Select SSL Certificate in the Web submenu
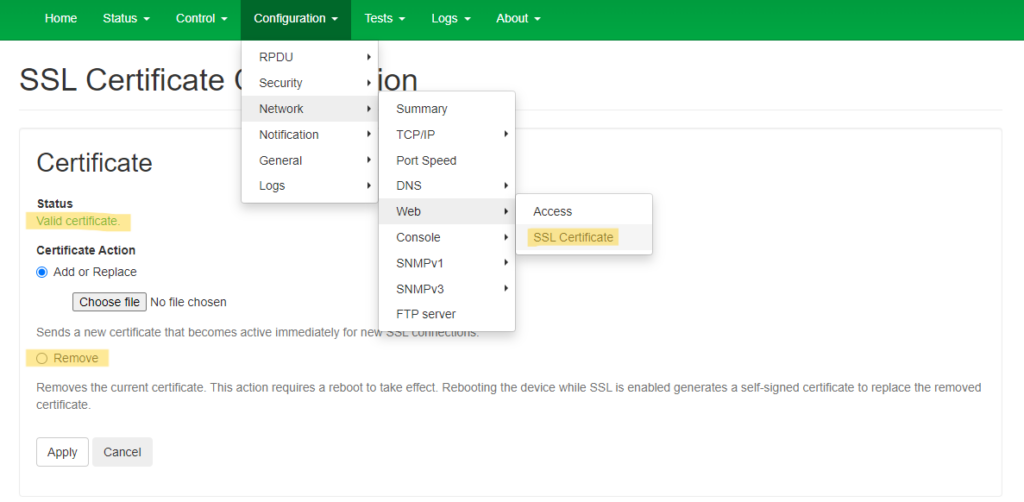The width and height of the screenshot is (1024, 502). (x=573, y=238)
